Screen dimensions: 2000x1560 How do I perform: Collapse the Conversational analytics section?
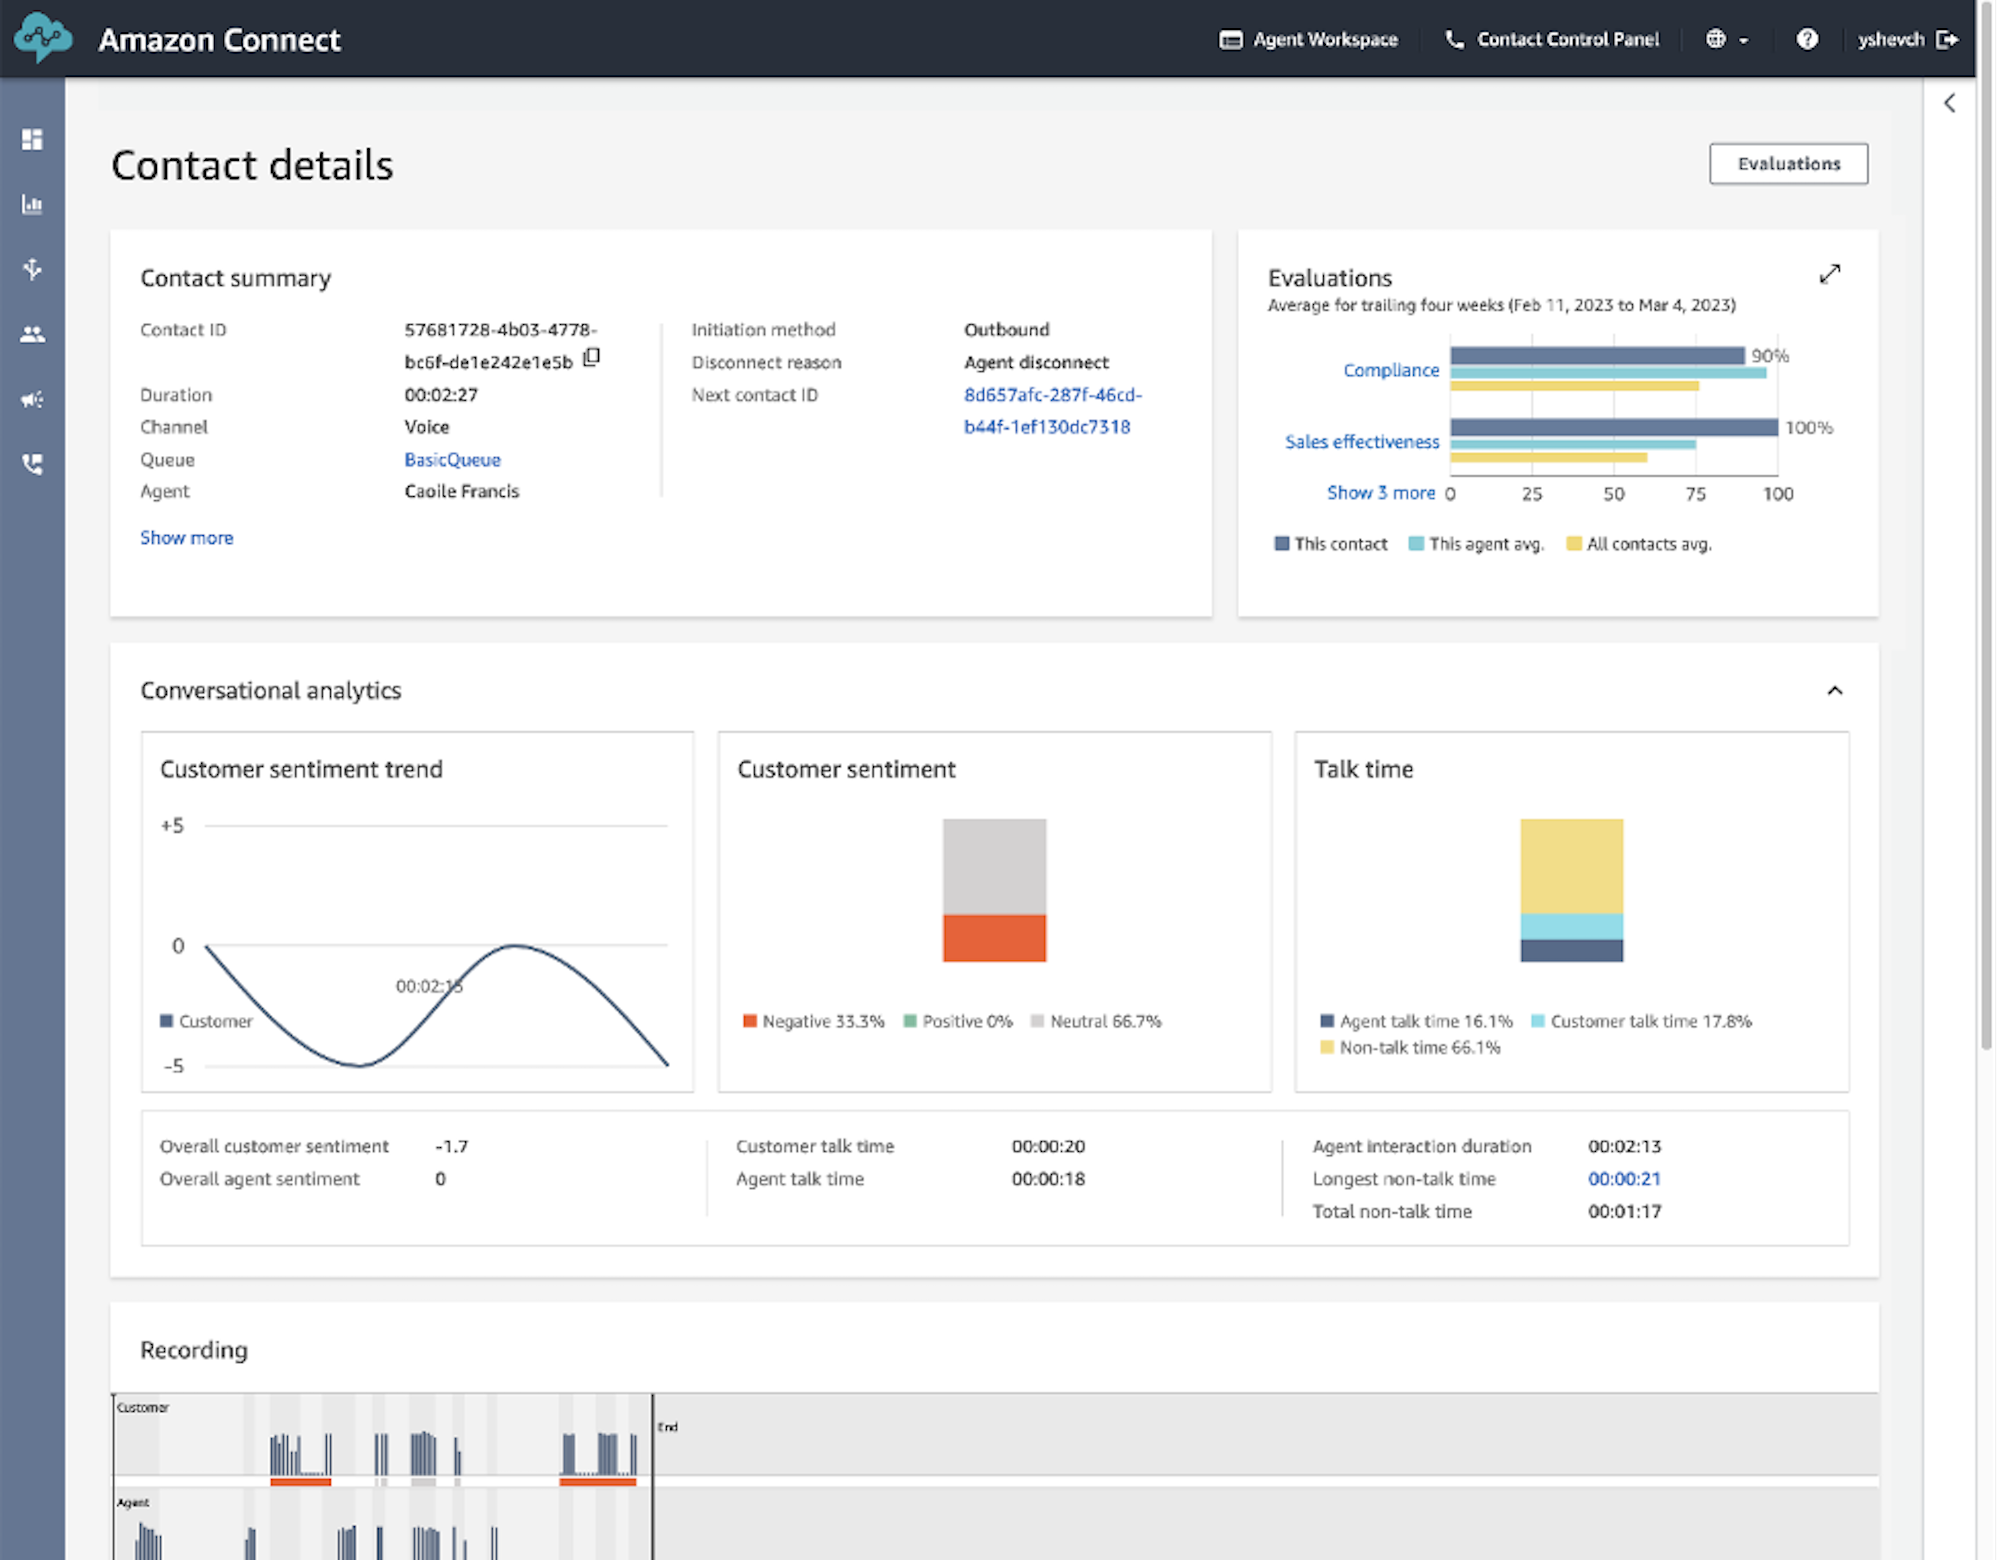[1834, 690]
